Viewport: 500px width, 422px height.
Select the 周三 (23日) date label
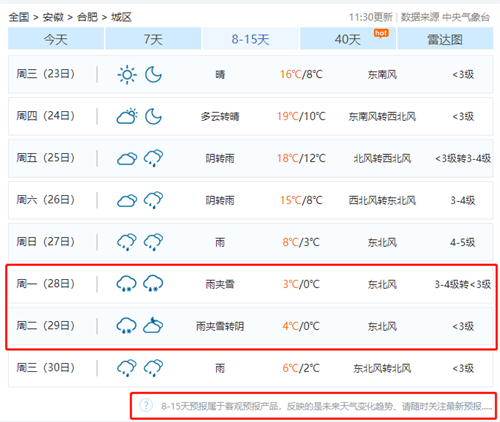(x=46, y=74)
